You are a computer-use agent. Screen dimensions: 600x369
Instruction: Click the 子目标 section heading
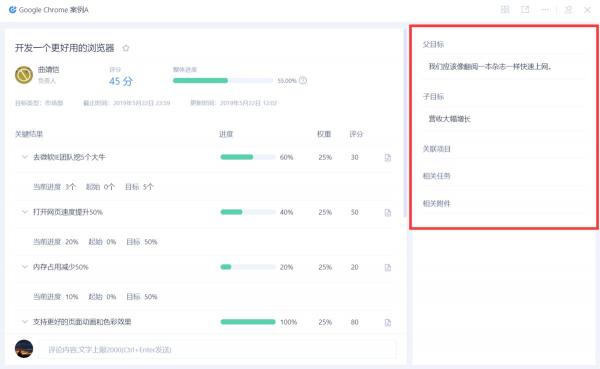[x=433, y=96]
